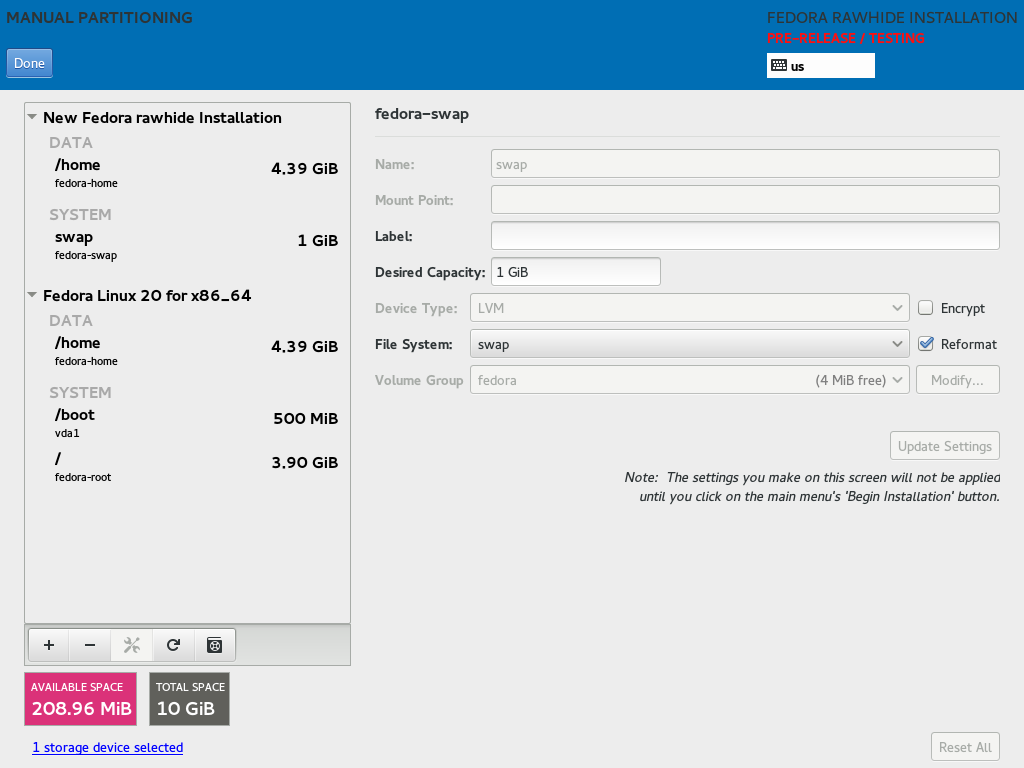Click the Available Space 208.96 MiB box
The width and height of the screenshot is (1024, 768).
click(x=80, y=699)
